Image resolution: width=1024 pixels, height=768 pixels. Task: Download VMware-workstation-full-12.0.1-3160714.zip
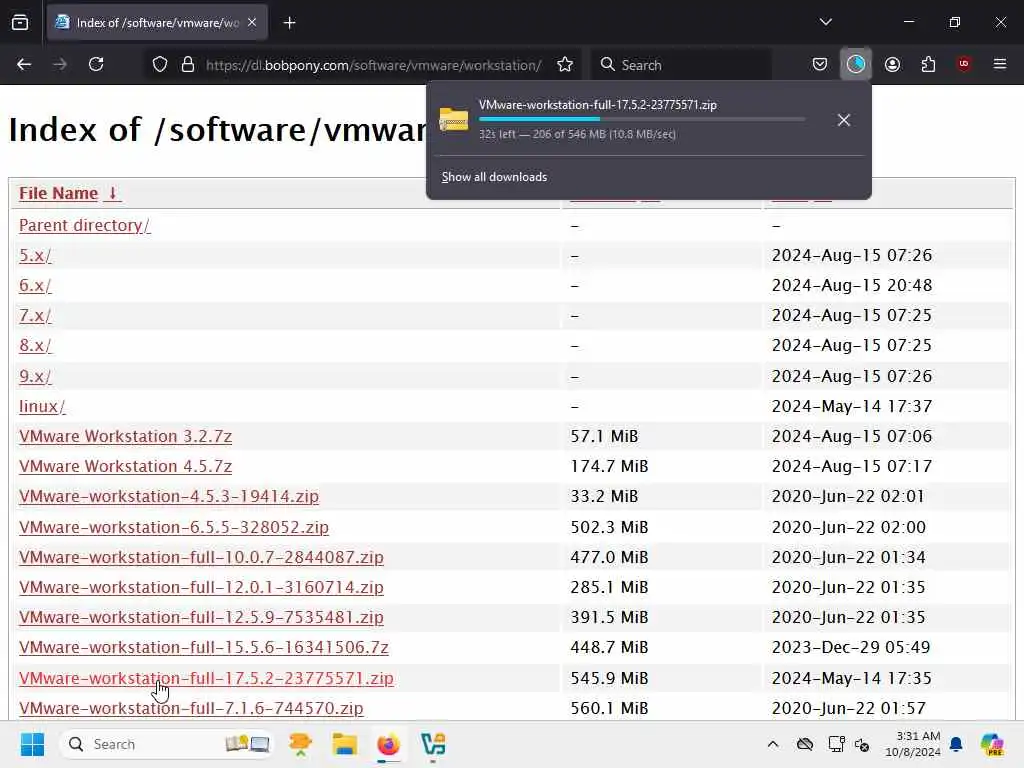coord(201,587)
